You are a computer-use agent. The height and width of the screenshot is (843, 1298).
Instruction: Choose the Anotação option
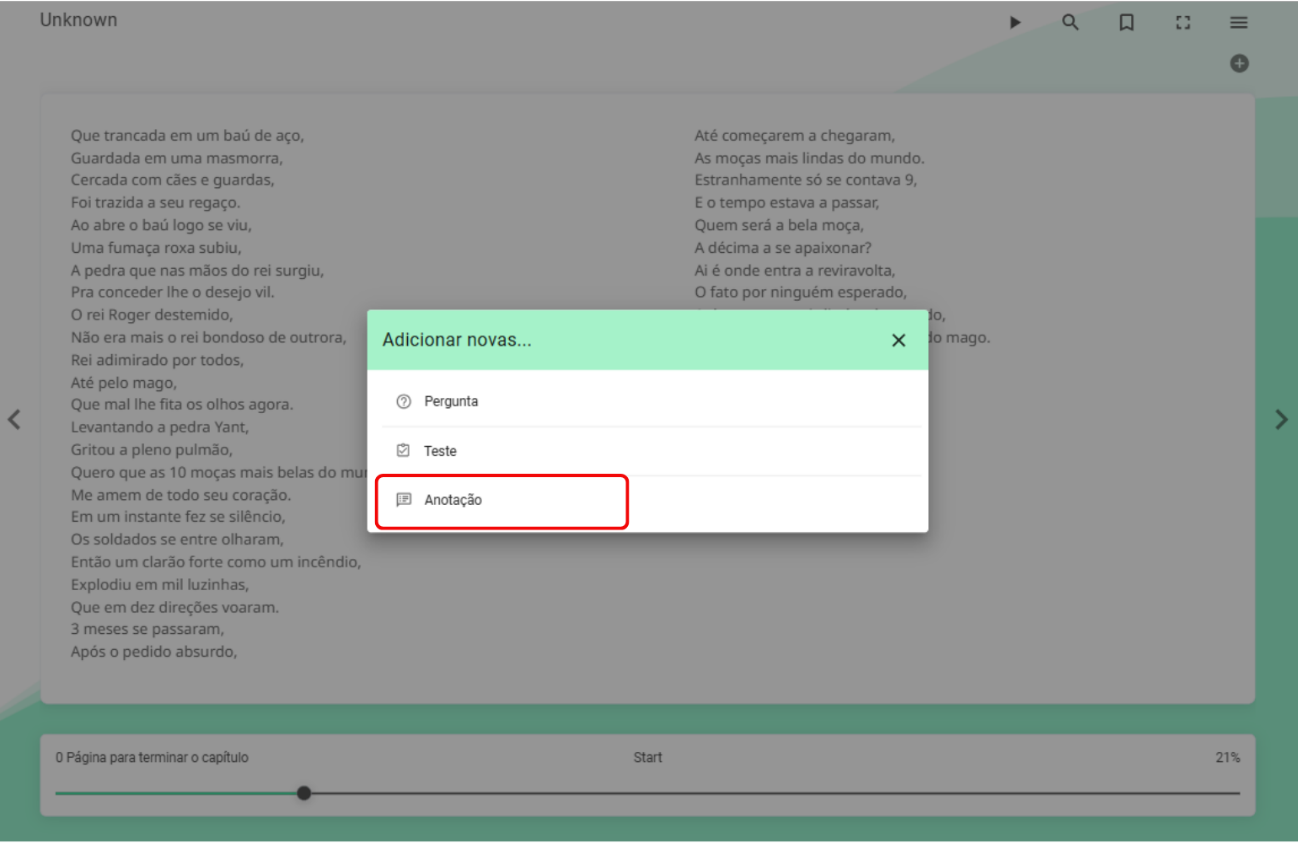click(647, 500)
